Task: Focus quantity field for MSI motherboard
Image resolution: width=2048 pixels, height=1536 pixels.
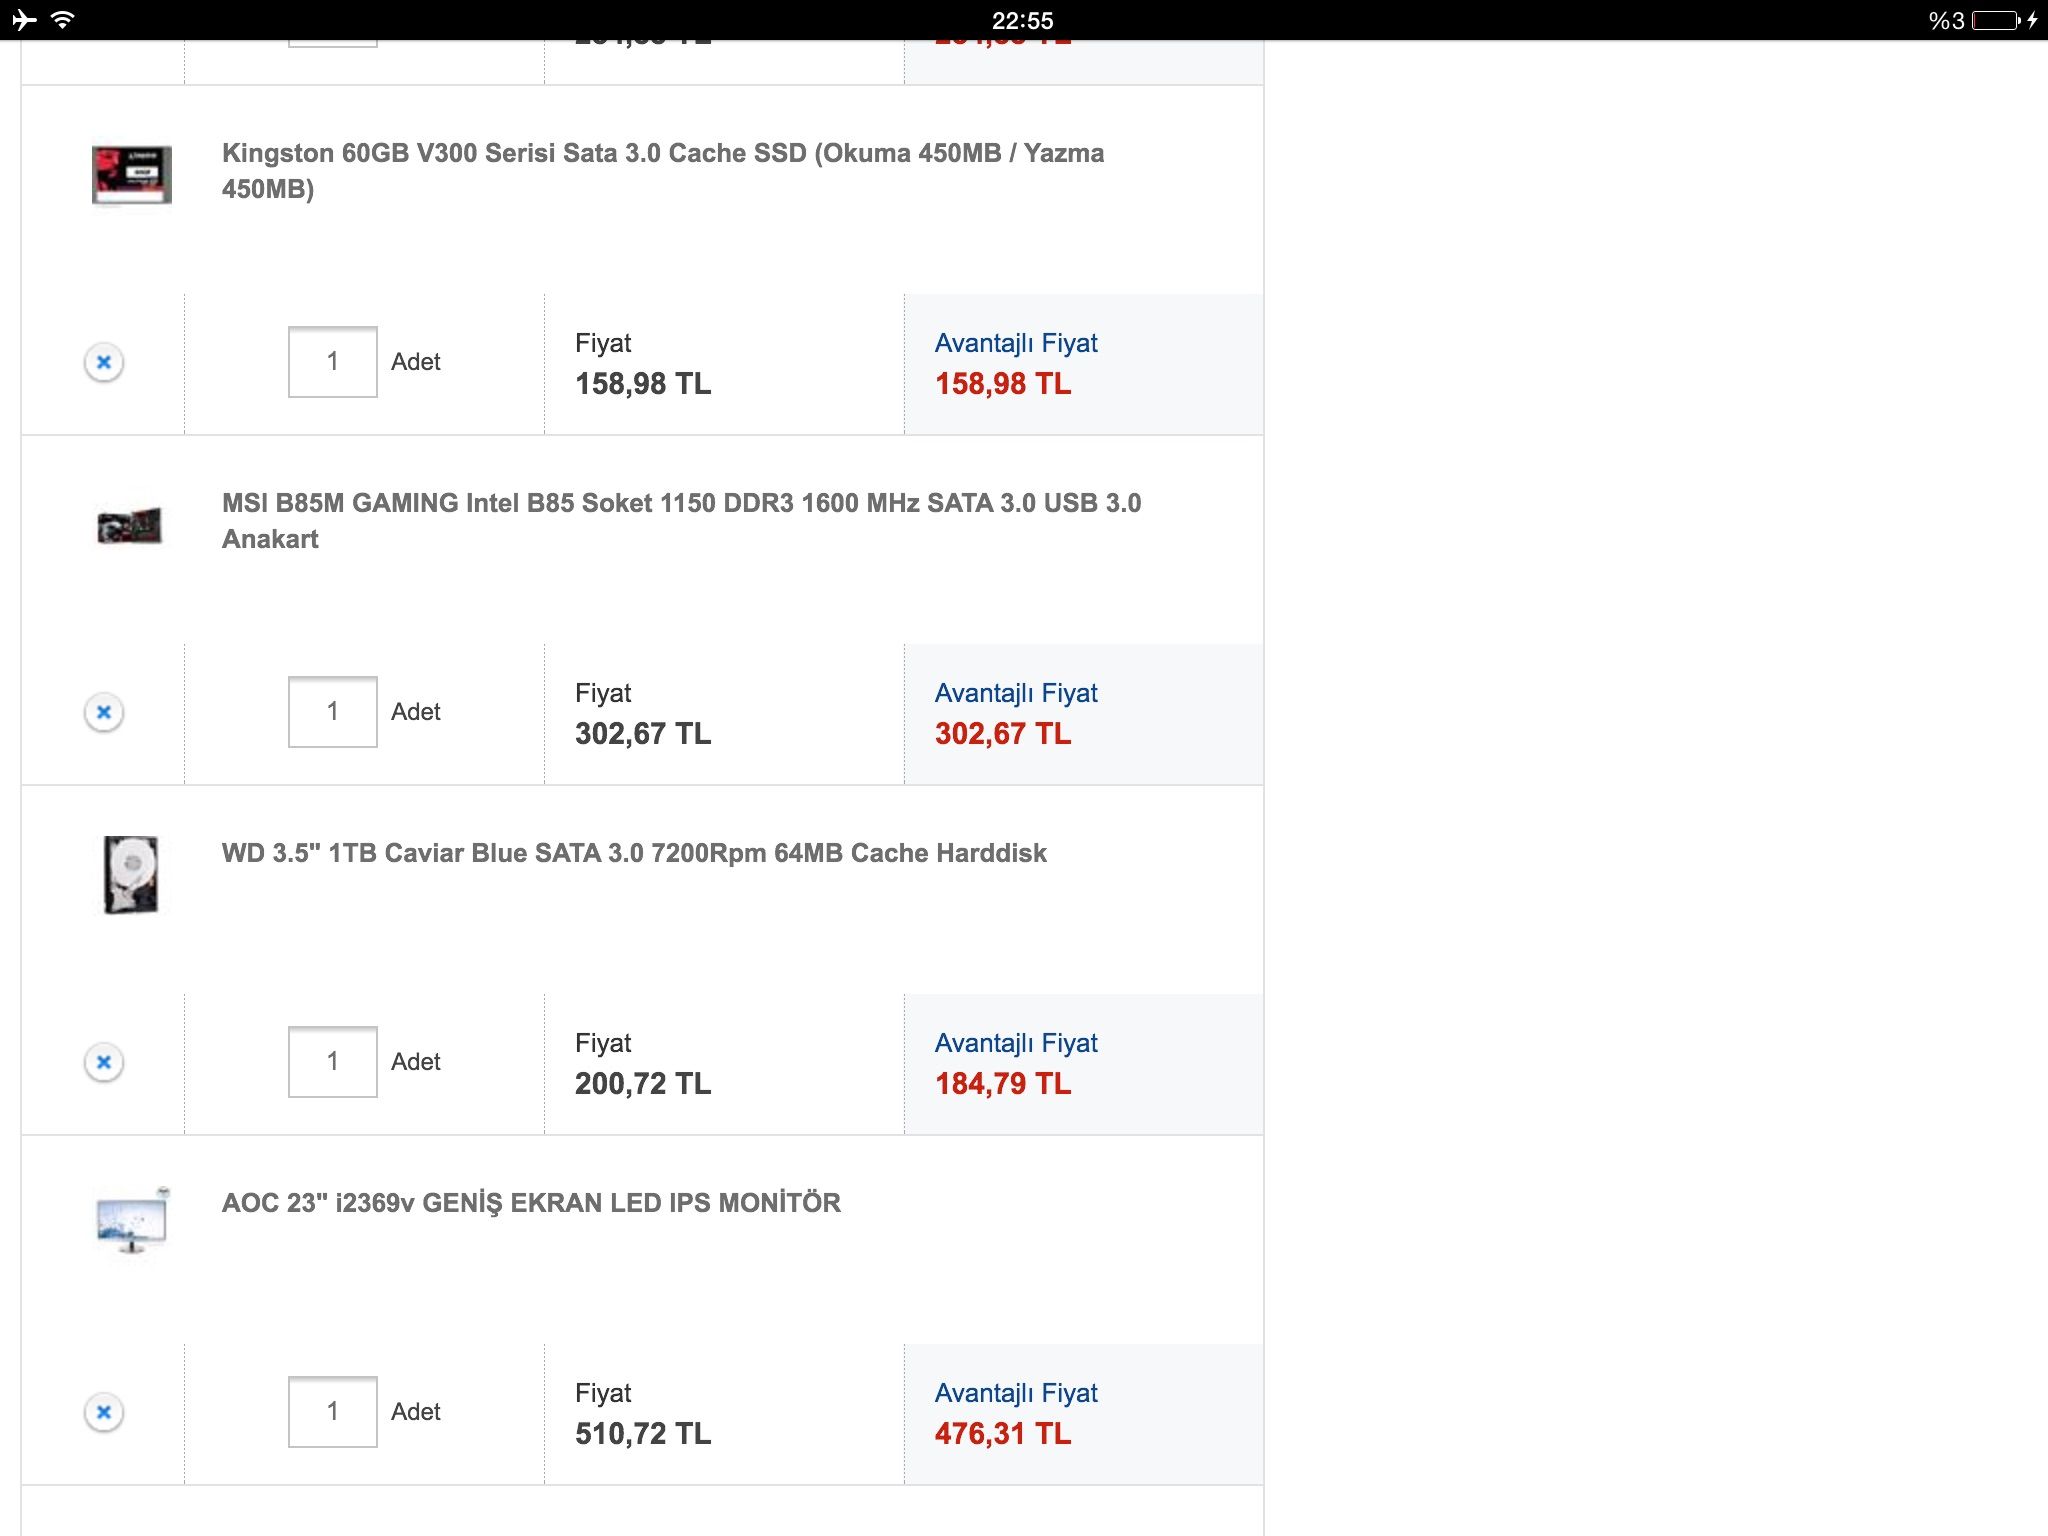Action: (333, 712)
